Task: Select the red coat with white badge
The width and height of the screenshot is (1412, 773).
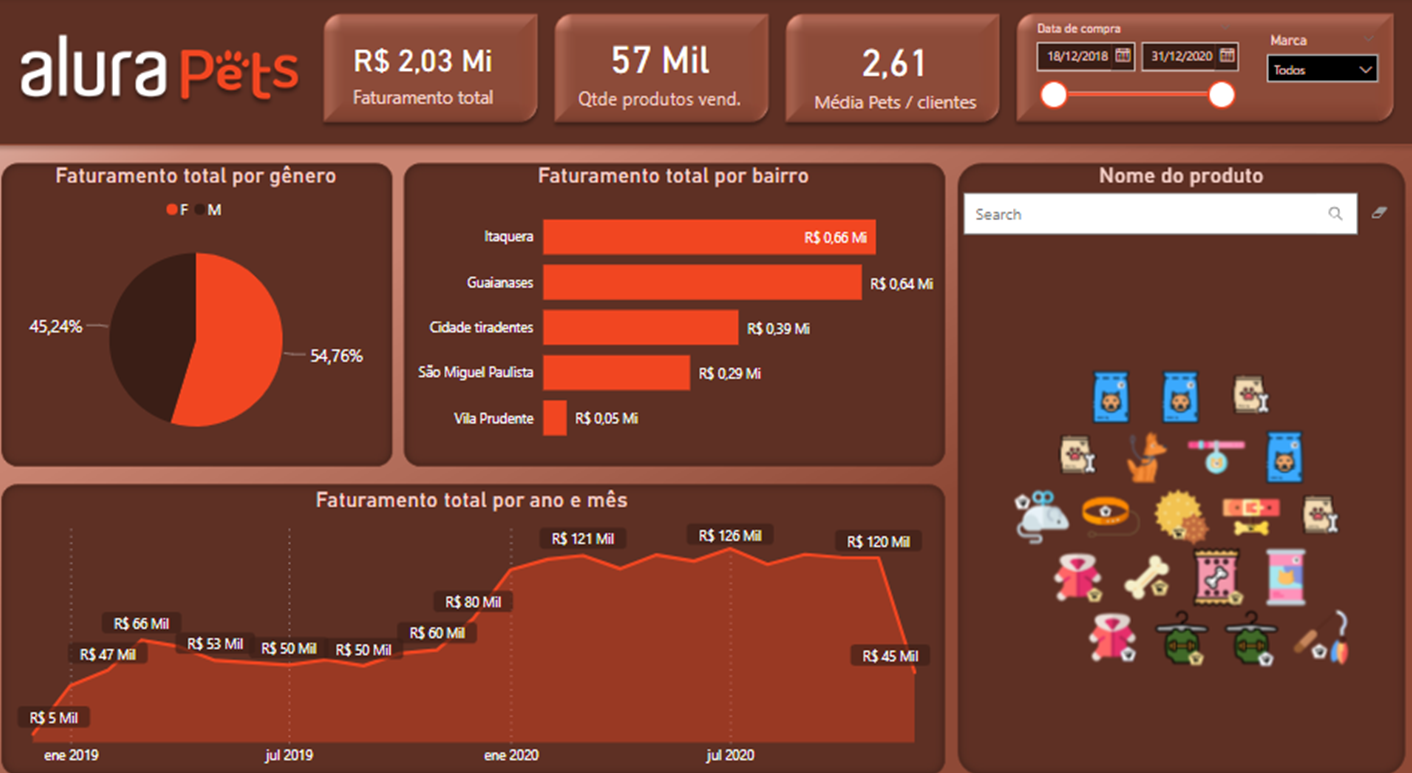Action: [1112, 638]
